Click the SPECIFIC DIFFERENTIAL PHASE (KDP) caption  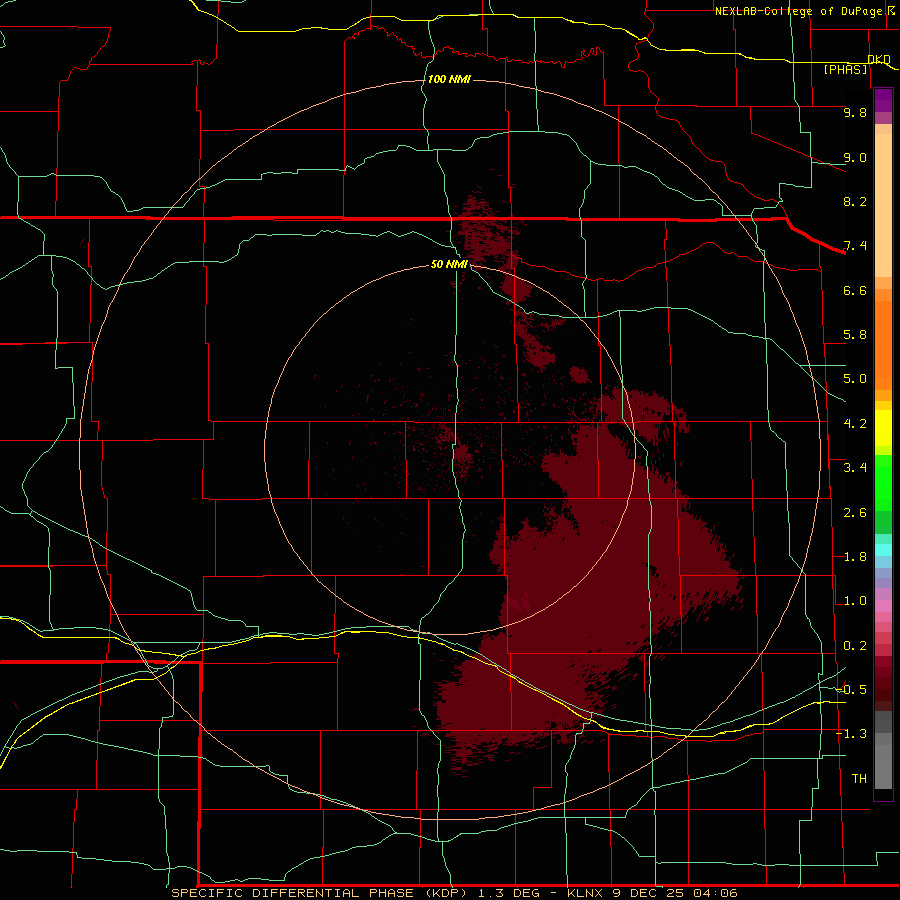pyautogui.click(x=321, y=893)
